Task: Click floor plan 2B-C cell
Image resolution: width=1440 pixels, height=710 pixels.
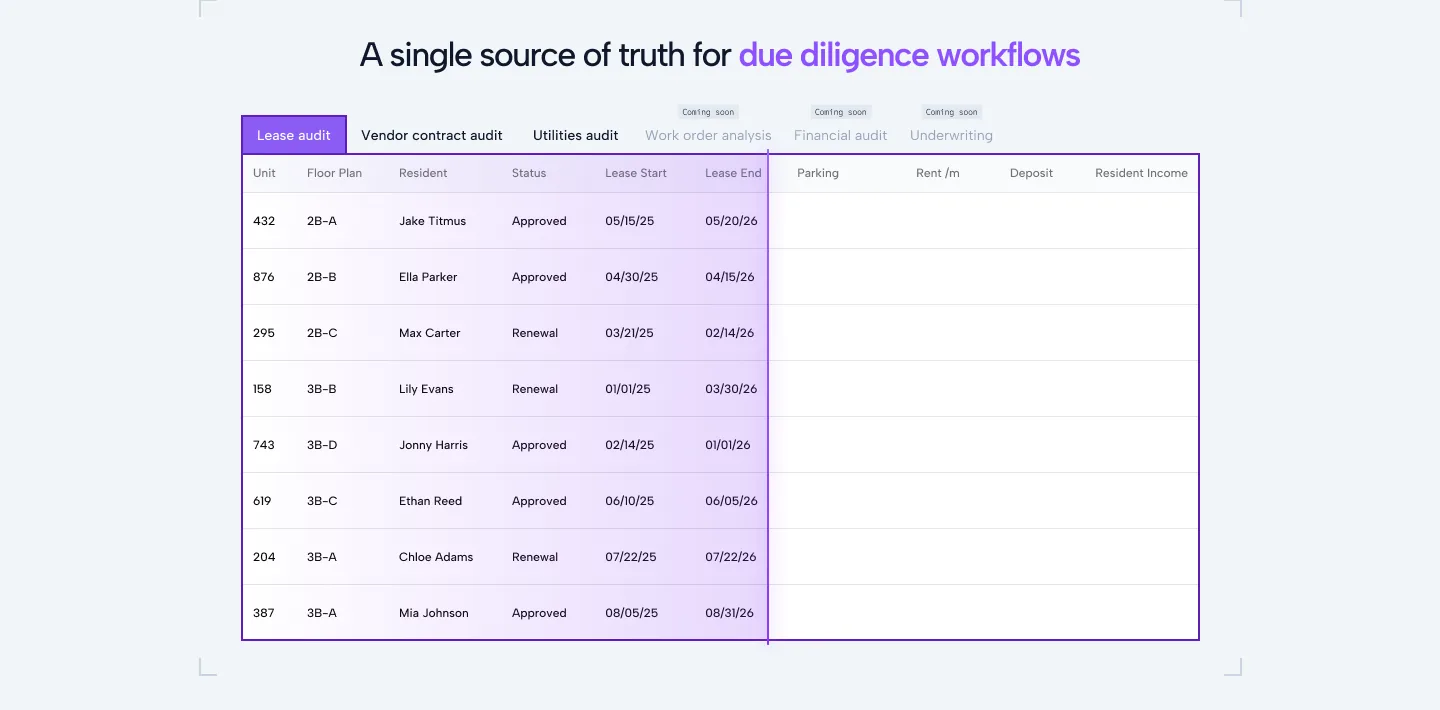Action: point(322,333)
